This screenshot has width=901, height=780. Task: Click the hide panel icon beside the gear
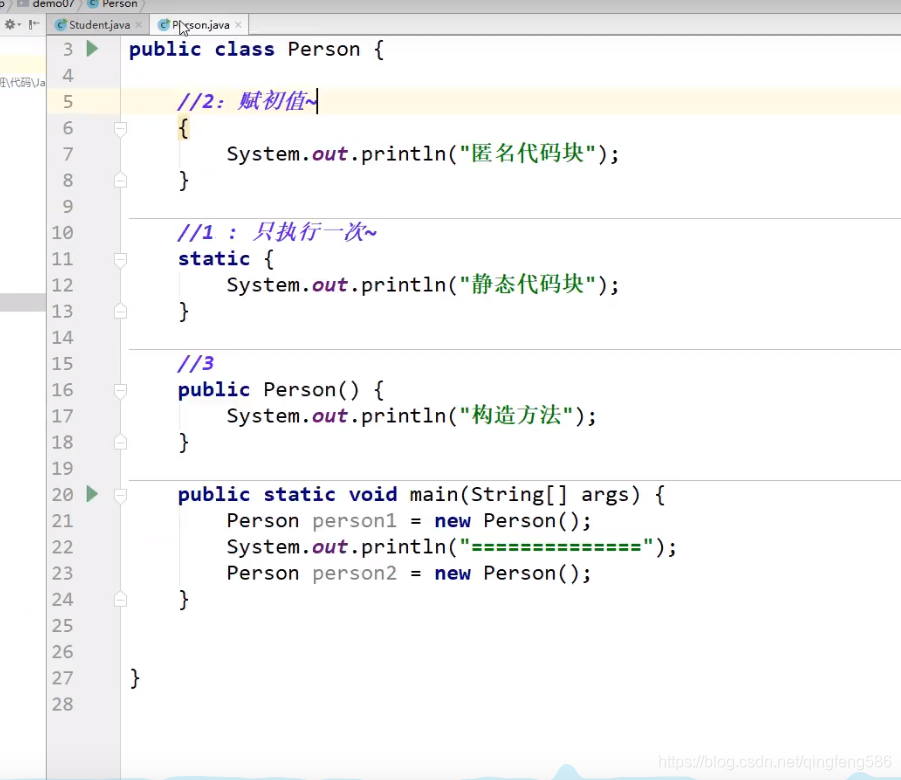(x=34, y=24)
